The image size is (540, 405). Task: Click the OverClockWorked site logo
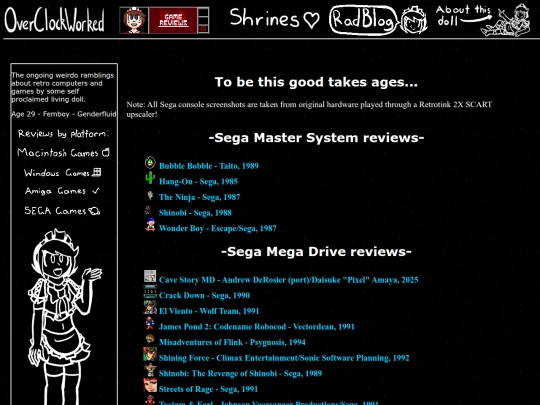[54, 20]
